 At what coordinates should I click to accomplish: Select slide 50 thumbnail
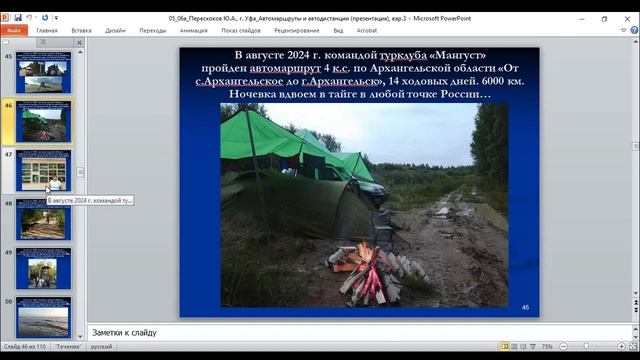click(43, 317)
